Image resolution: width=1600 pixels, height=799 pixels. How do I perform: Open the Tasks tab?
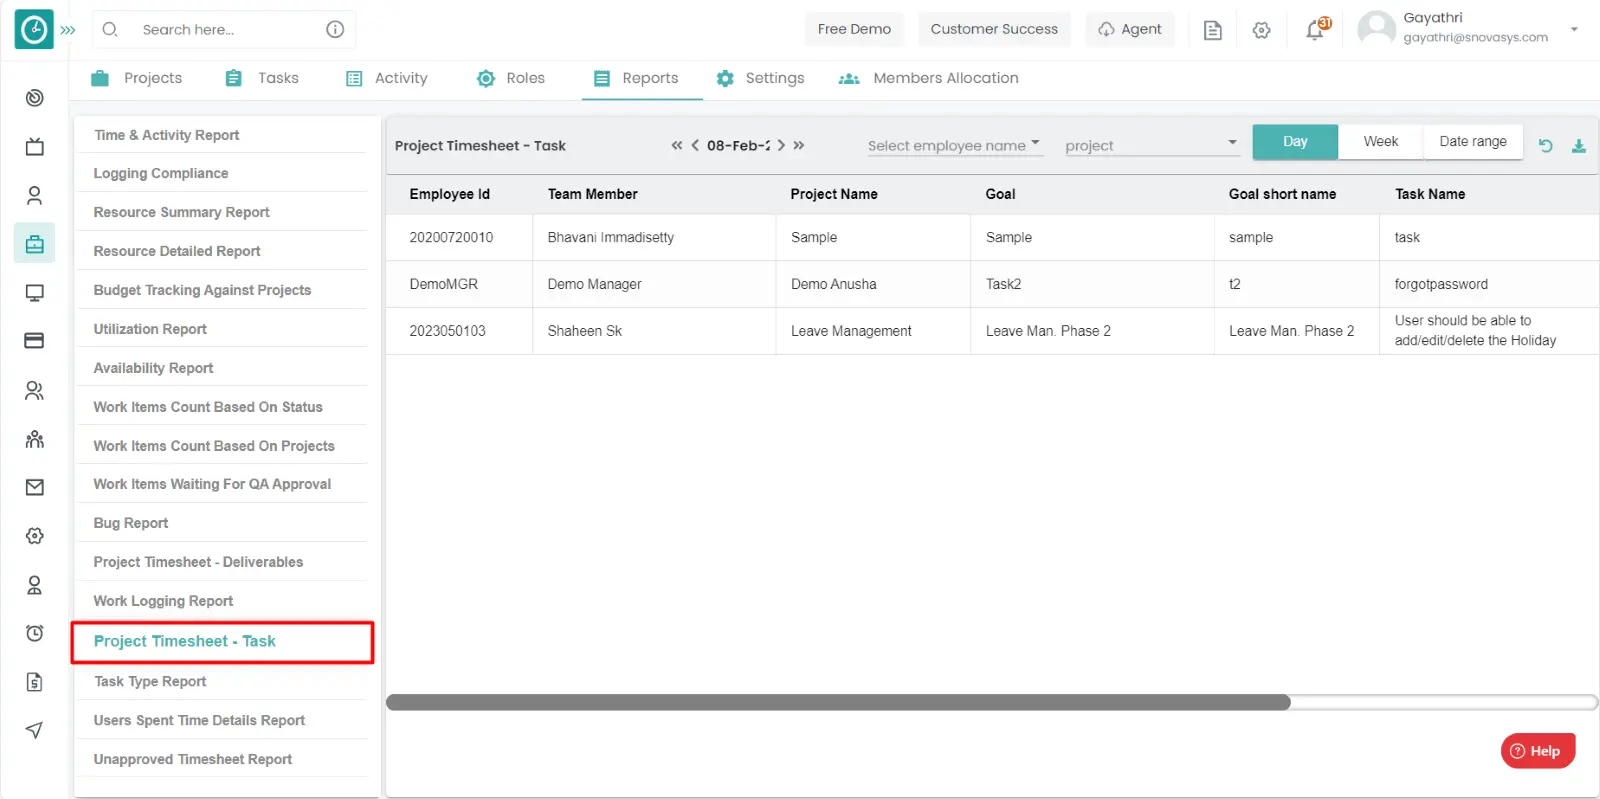tap(262, 78)
